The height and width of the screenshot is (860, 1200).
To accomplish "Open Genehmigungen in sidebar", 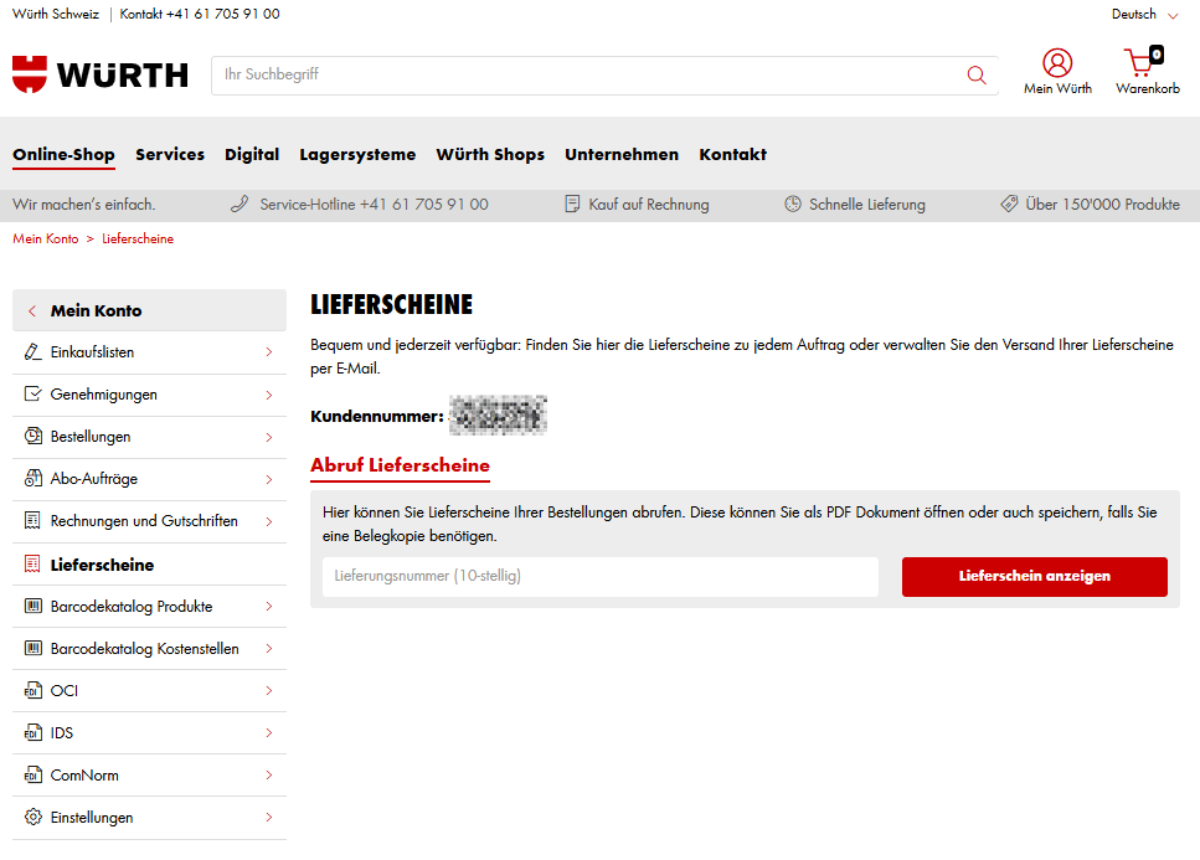I will tap(149, 394).
